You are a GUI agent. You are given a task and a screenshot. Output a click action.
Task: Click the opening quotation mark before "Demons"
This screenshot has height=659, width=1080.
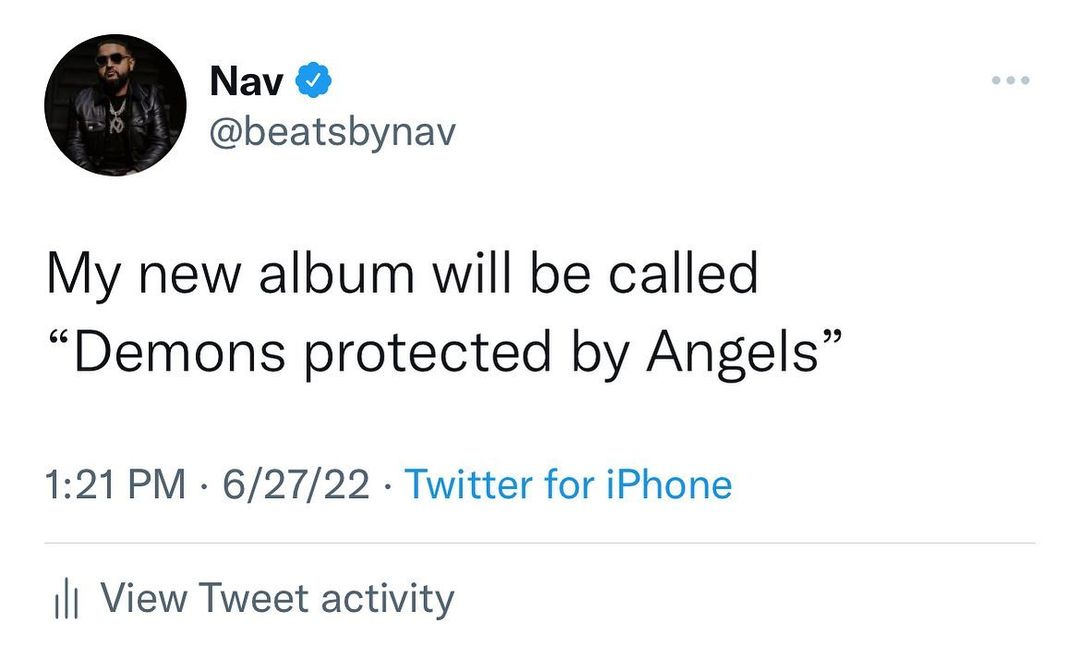tap(61, 338)
